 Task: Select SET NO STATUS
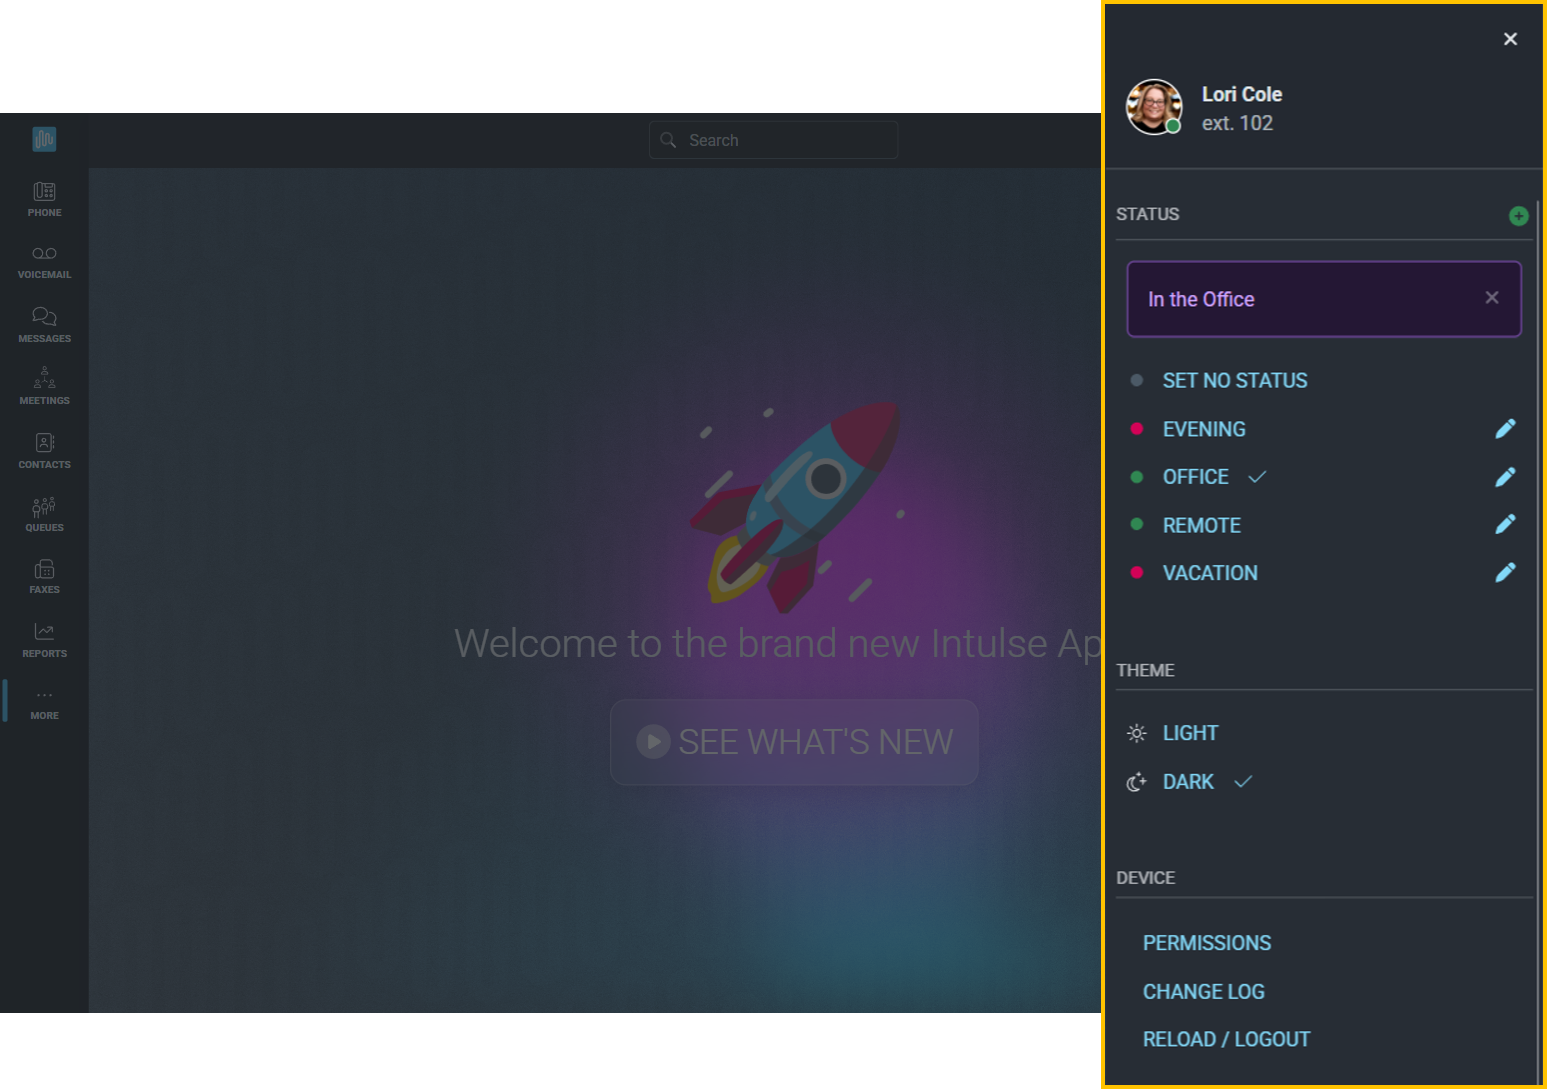[1235, 380]
